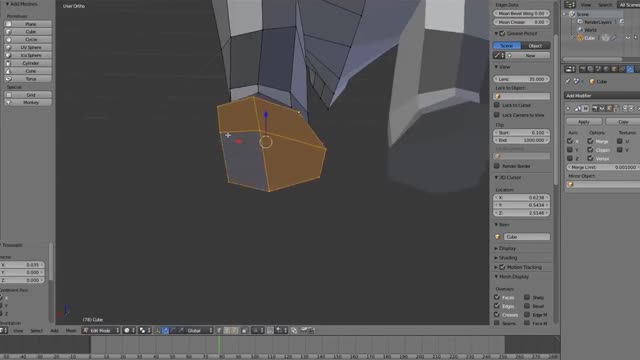This screenshot has width=640, height=360.
Task: Select the rotate manipulator icon
Action: click(173, 330)
